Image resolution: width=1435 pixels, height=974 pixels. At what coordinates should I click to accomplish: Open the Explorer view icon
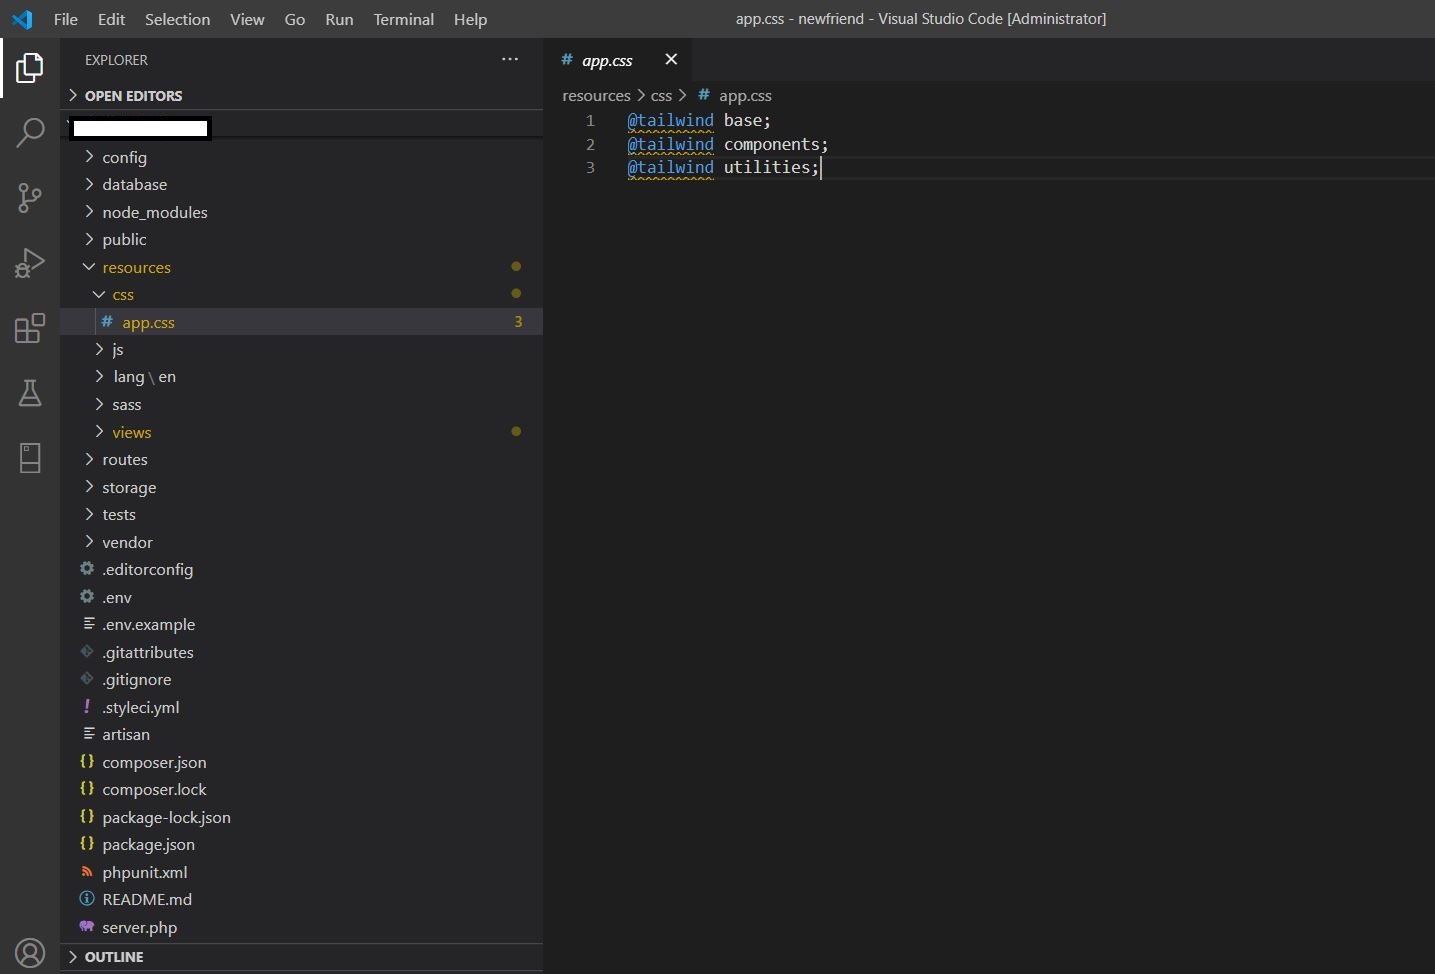[29, 68]
